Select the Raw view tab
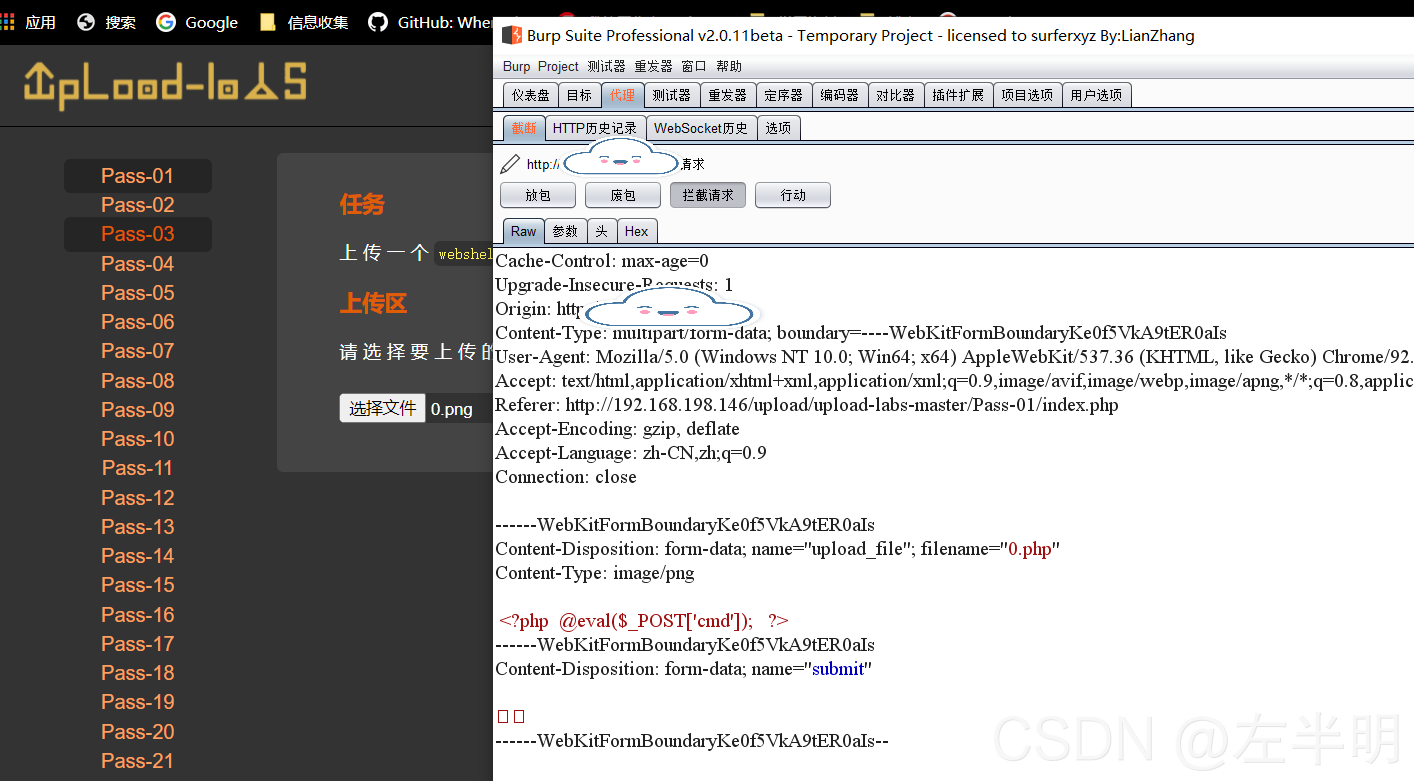The width and height of the screenshot is (1414, 781). click(524, 231)
